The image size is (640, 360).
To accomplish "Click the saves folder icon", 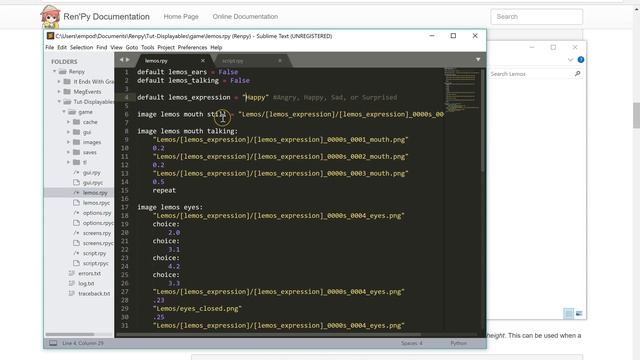I will click(x=76, y=152).
